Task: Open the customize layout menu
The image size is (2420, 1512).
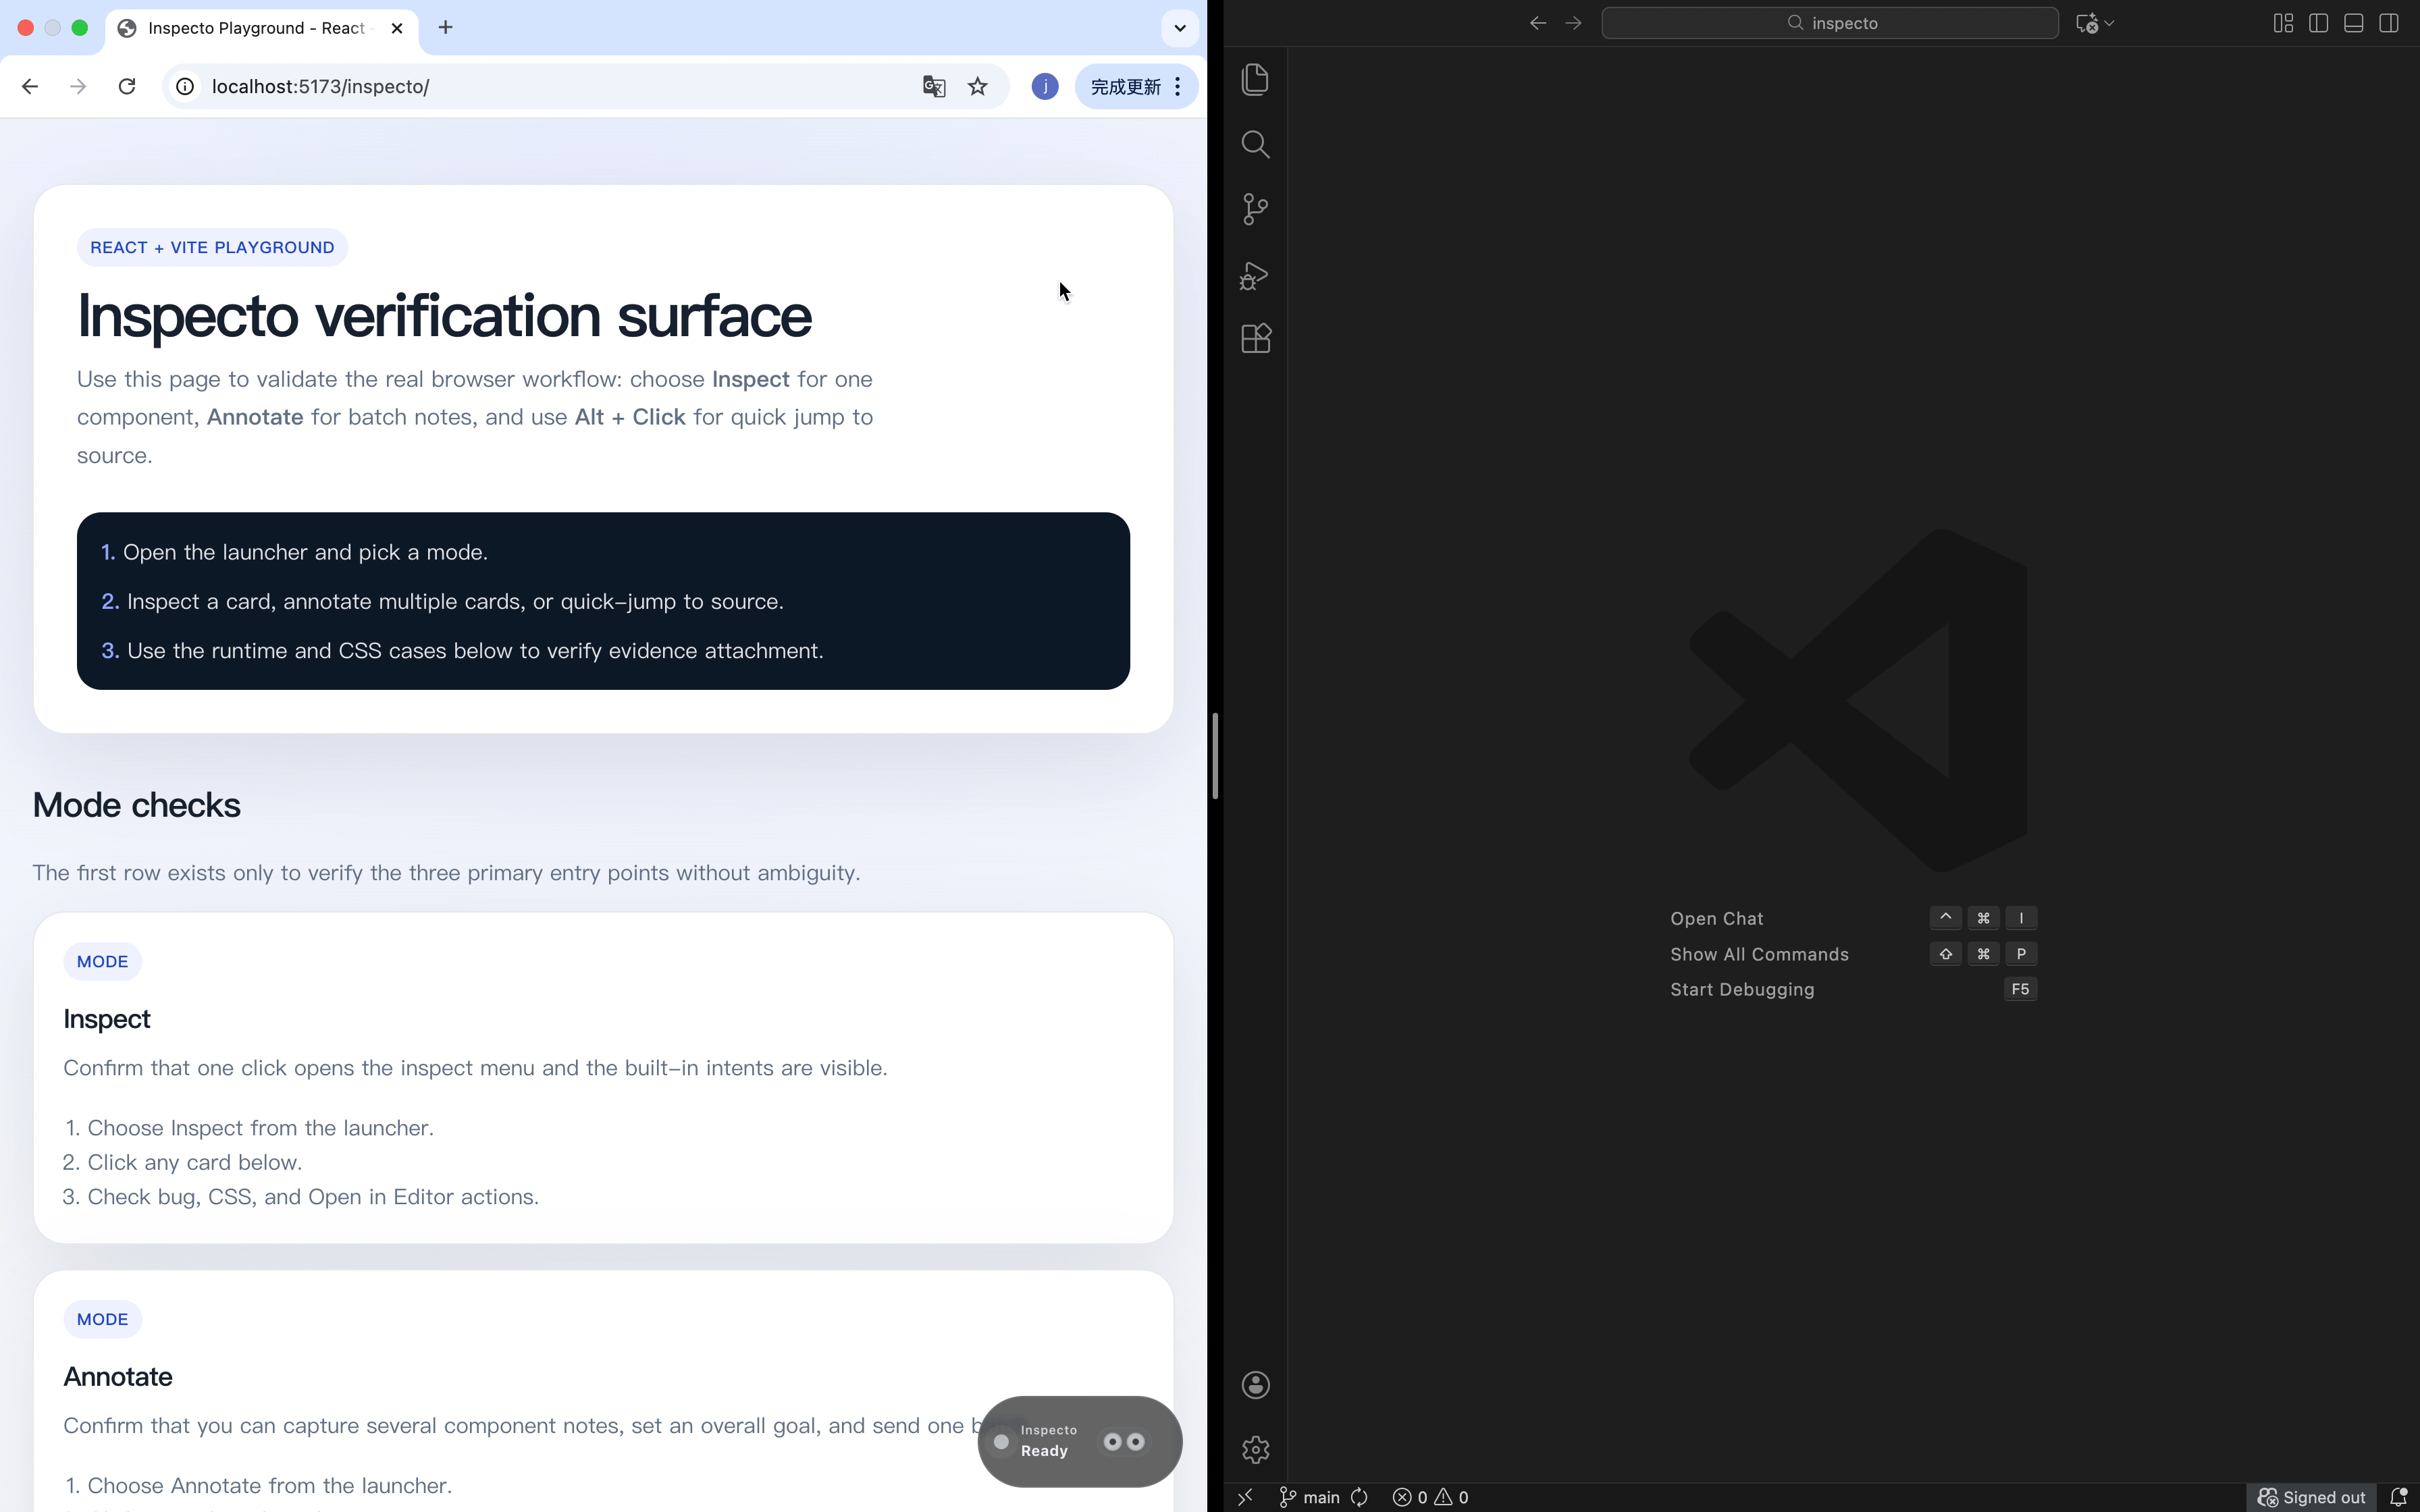Action: pyautogui.click(x=2283, y=23)
